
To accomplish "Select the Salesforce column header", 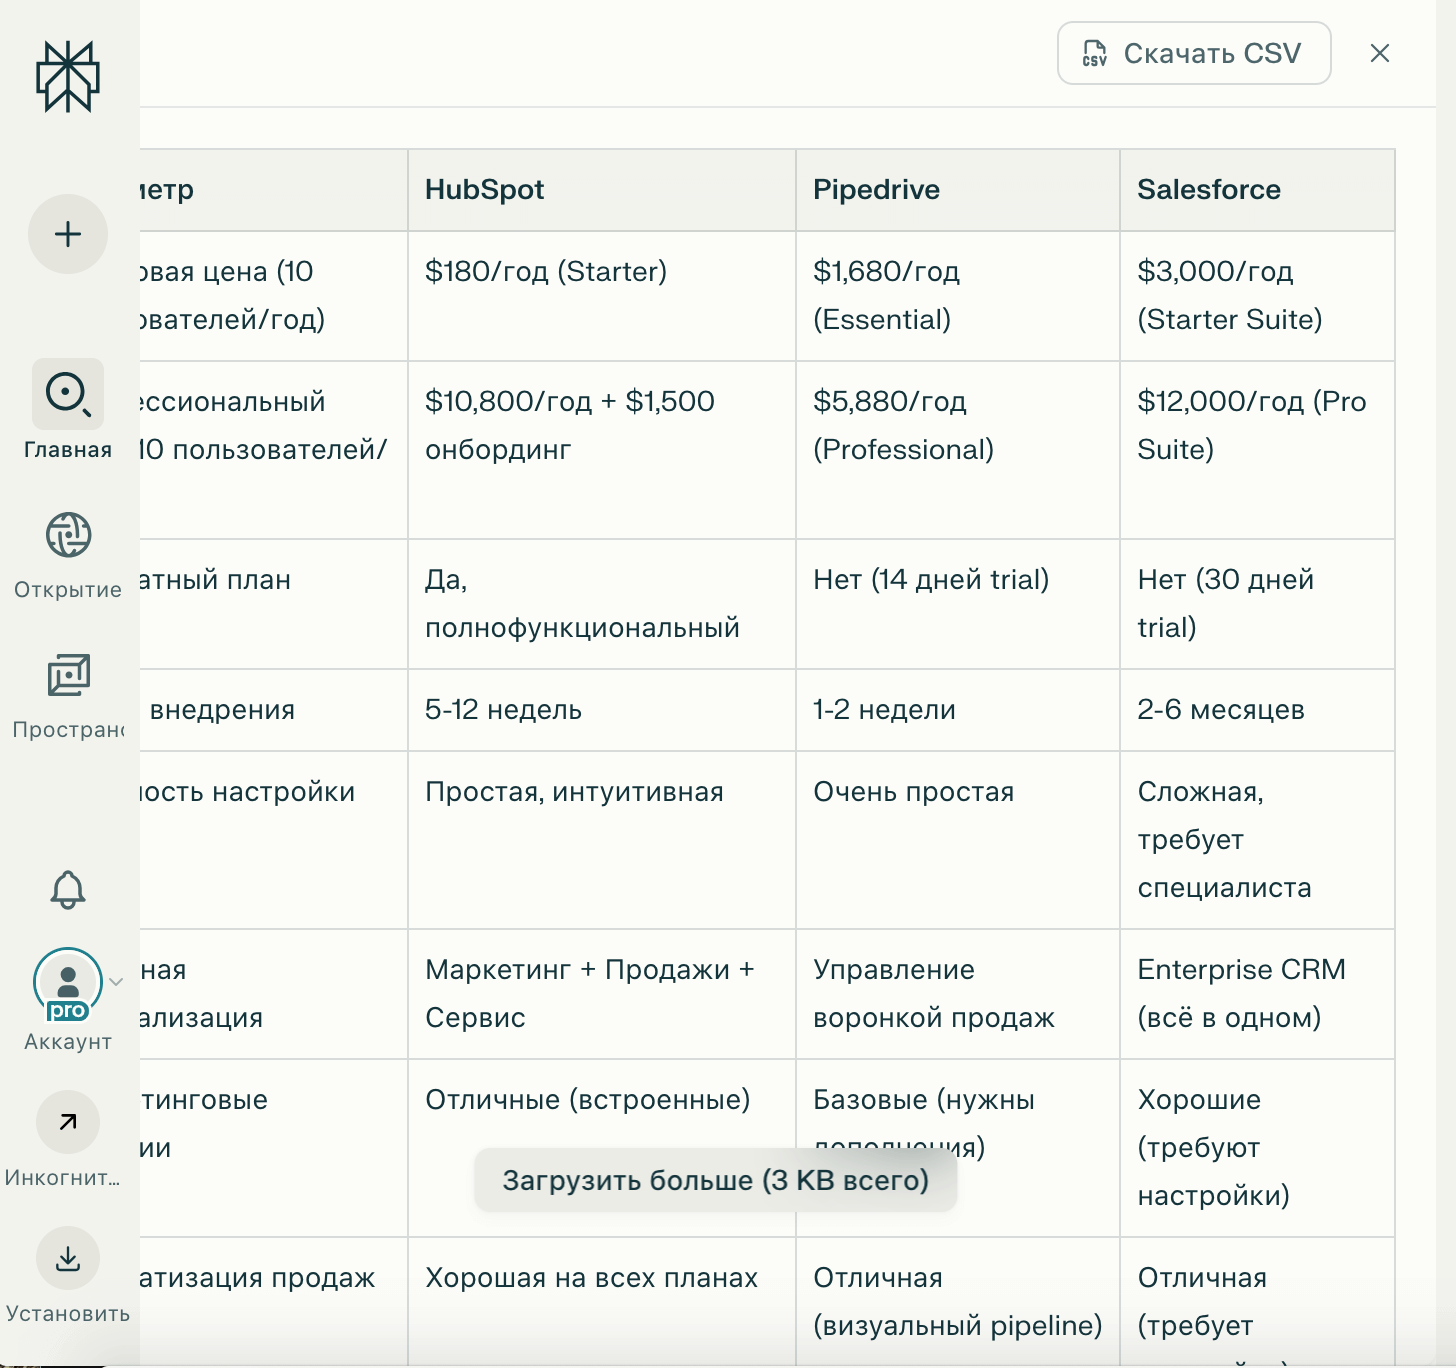I will pyautogui.click(x=1209, y=190).
